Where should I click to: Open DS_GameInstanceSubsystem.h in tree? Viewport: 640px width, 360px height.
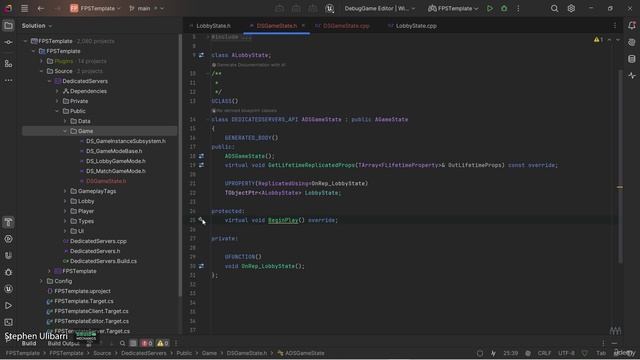tap(126, 141)
